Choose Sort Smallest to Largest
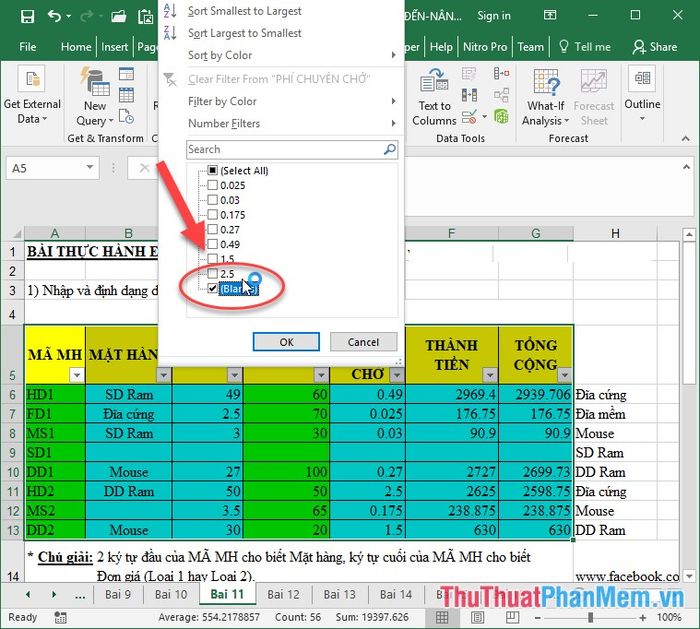Screen dimensions: 700x629 point(244,11)
